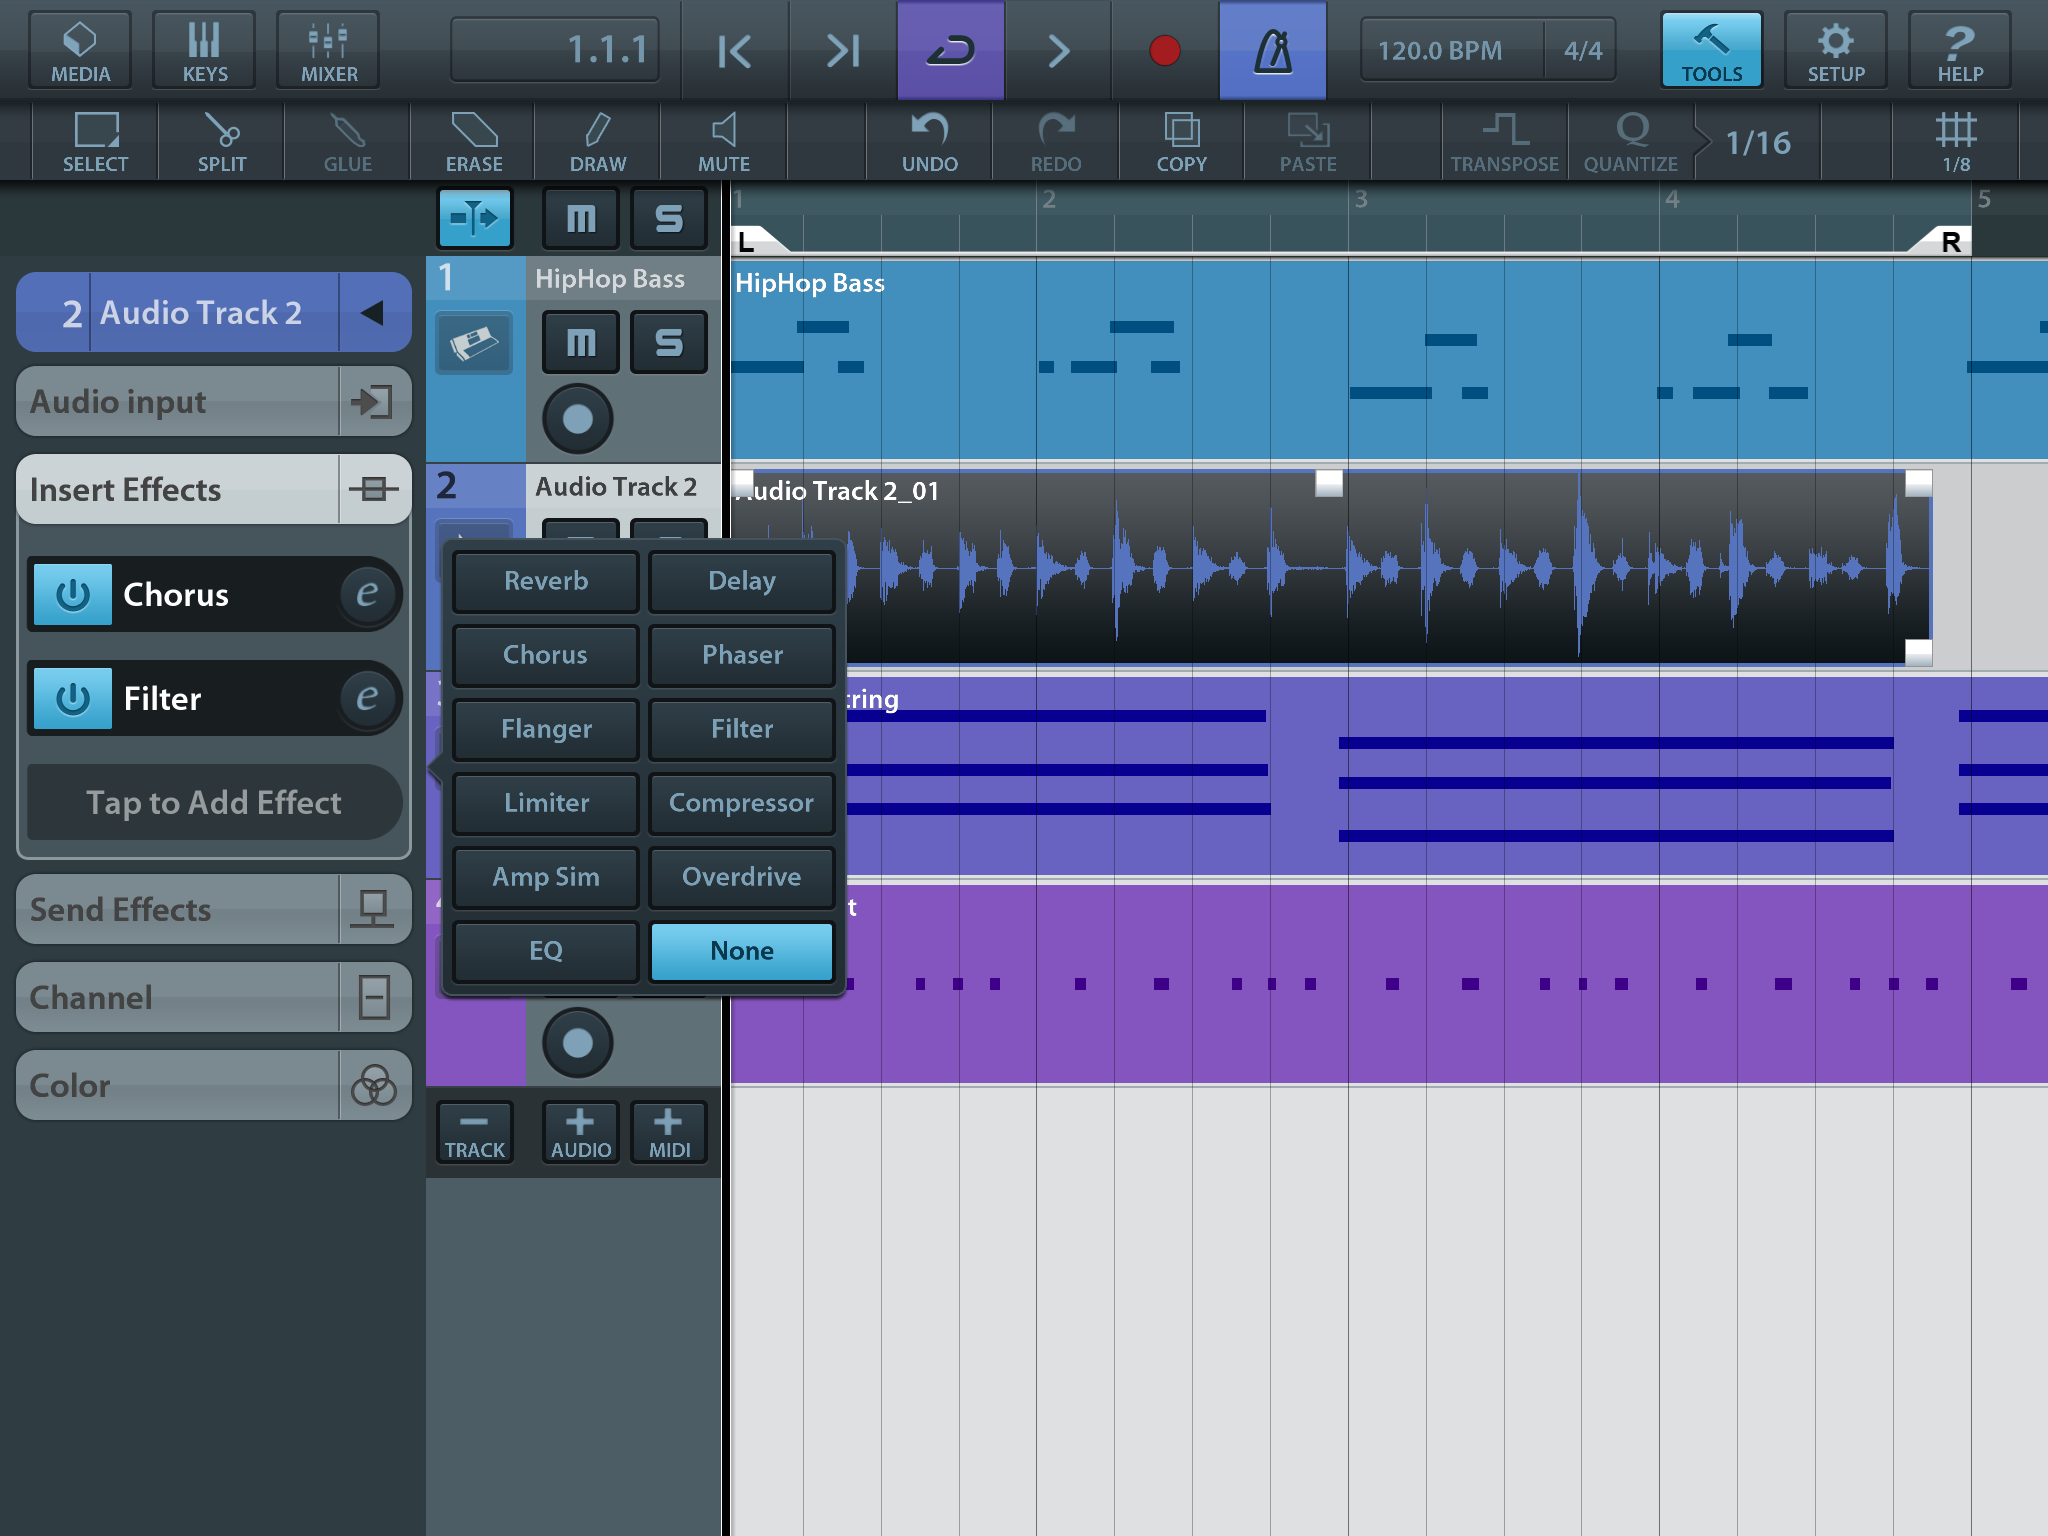
Task: Bypass the Chorus insert effect
Action: [x=73, y=594]
